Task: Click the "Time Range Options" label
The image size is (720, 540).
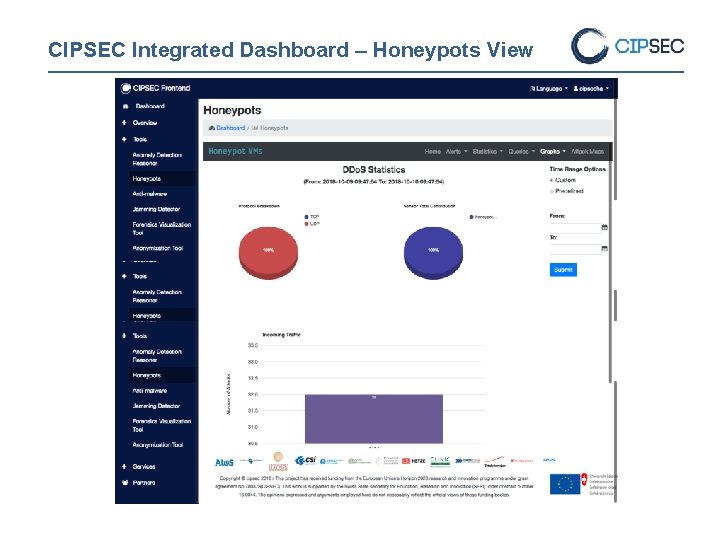Action: 578,169
